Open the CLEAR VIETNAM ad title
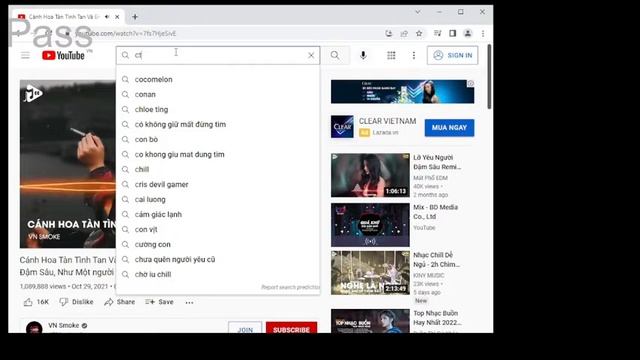This screenshot has height=360, width=640. pos(387,121)
